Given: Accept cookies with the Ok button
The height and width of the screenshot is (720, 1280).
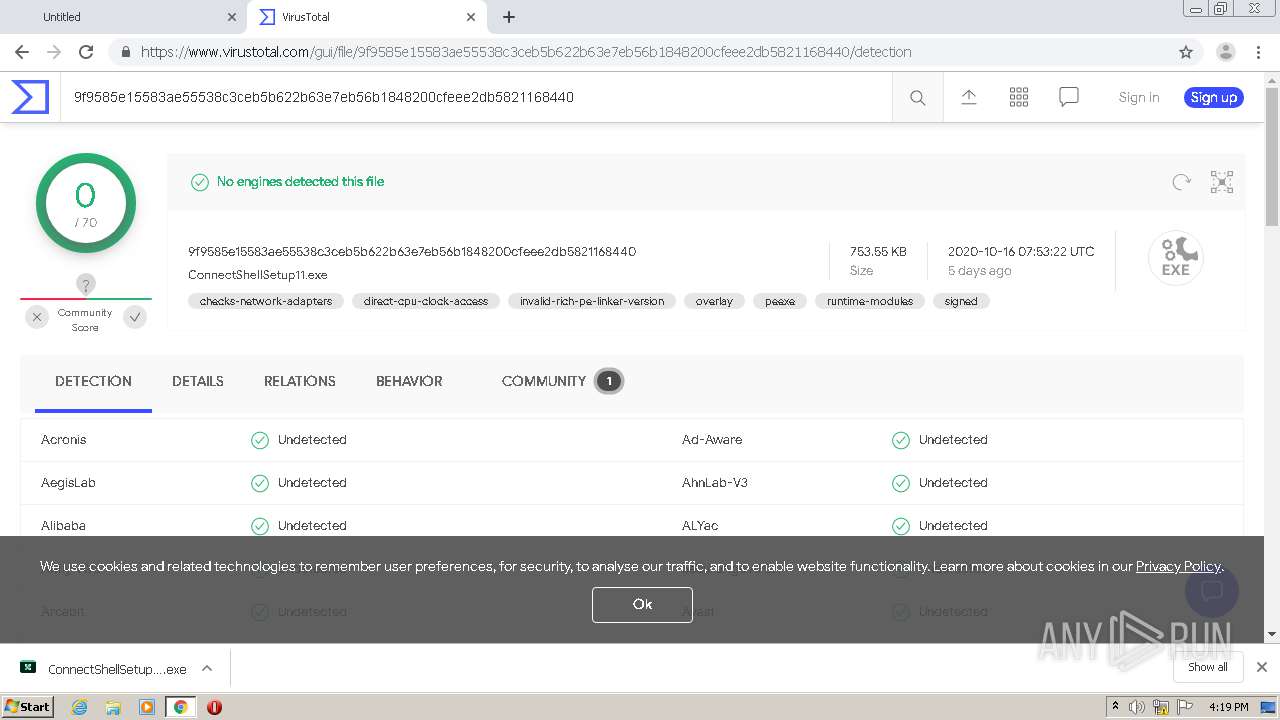Looking at the screenshot, I should pos(642,604).
